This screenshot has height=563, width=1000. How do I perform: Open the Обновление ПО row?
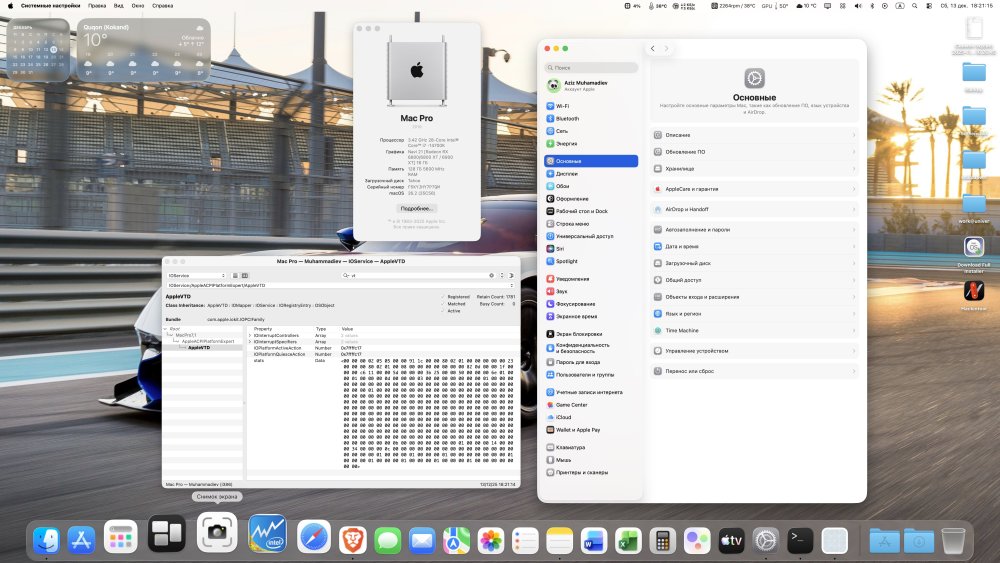754,152
